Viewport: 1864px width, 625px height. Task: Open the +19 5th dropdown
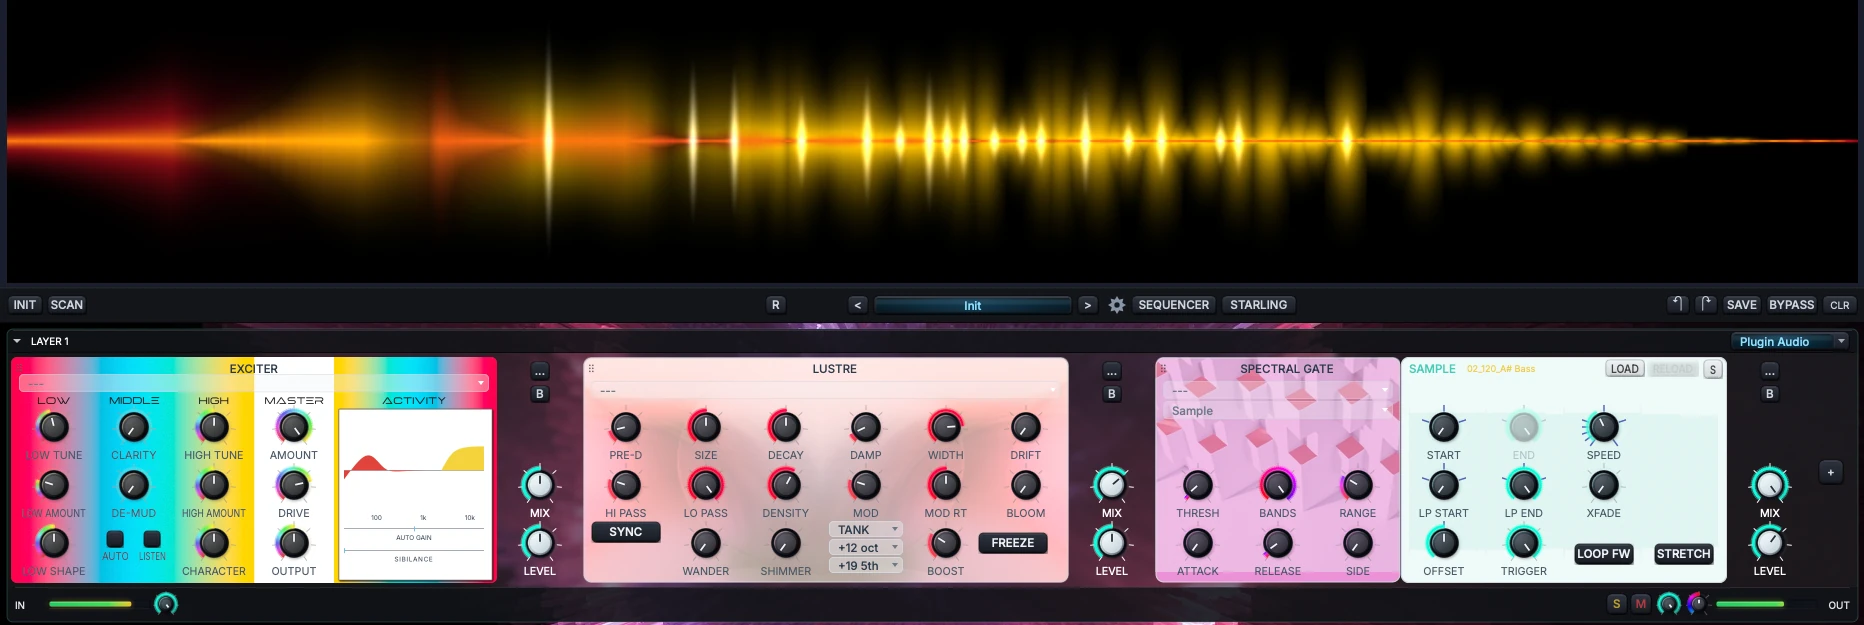point(866,566)
